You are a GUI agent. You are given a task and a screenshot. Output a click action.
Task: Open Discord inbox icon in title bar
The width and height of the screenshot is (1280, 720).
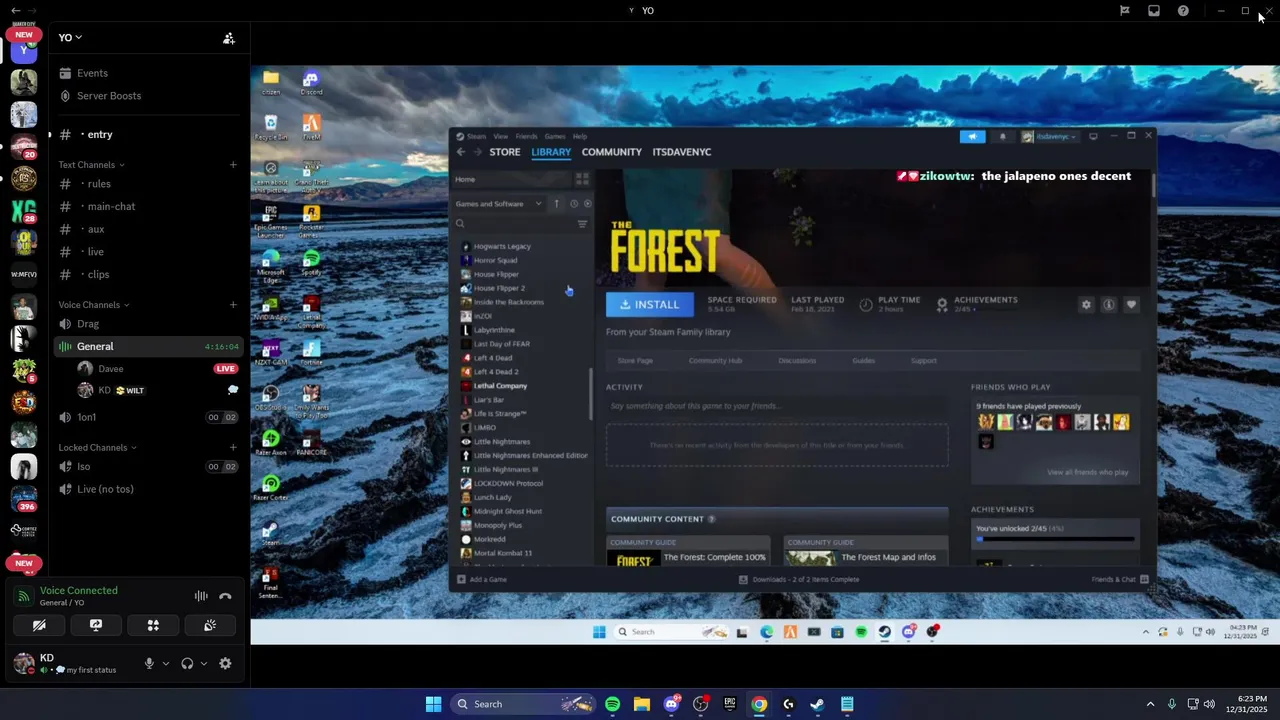(x=1154, y=10)
